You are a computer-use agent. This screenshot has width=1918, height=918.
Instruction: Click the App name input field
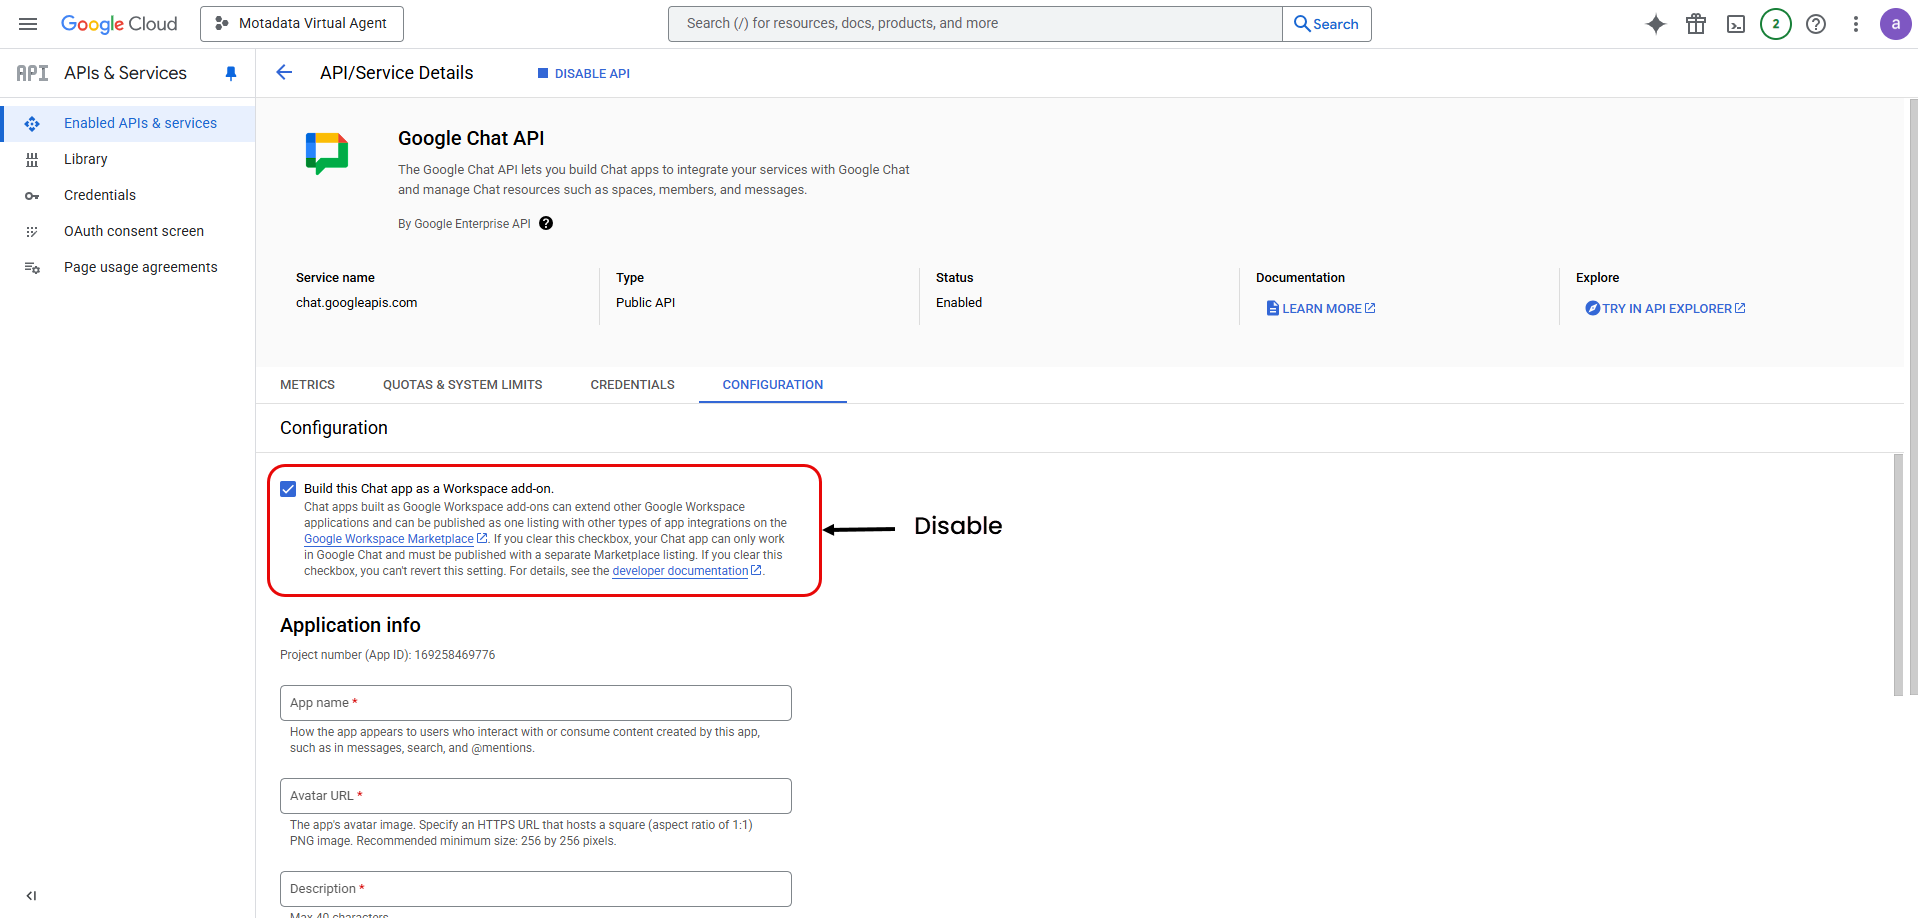click(536, 702)
